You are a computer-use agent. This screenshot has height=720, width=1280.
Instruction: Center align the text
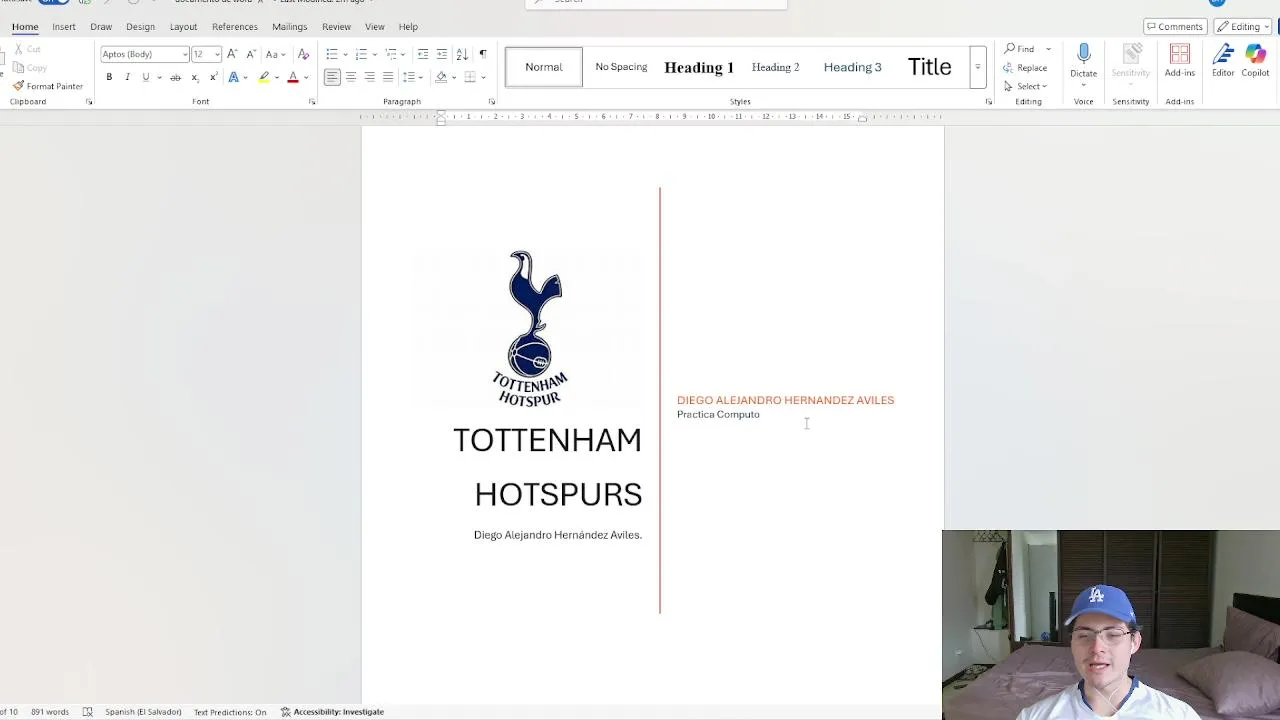(x=351, y=77)
